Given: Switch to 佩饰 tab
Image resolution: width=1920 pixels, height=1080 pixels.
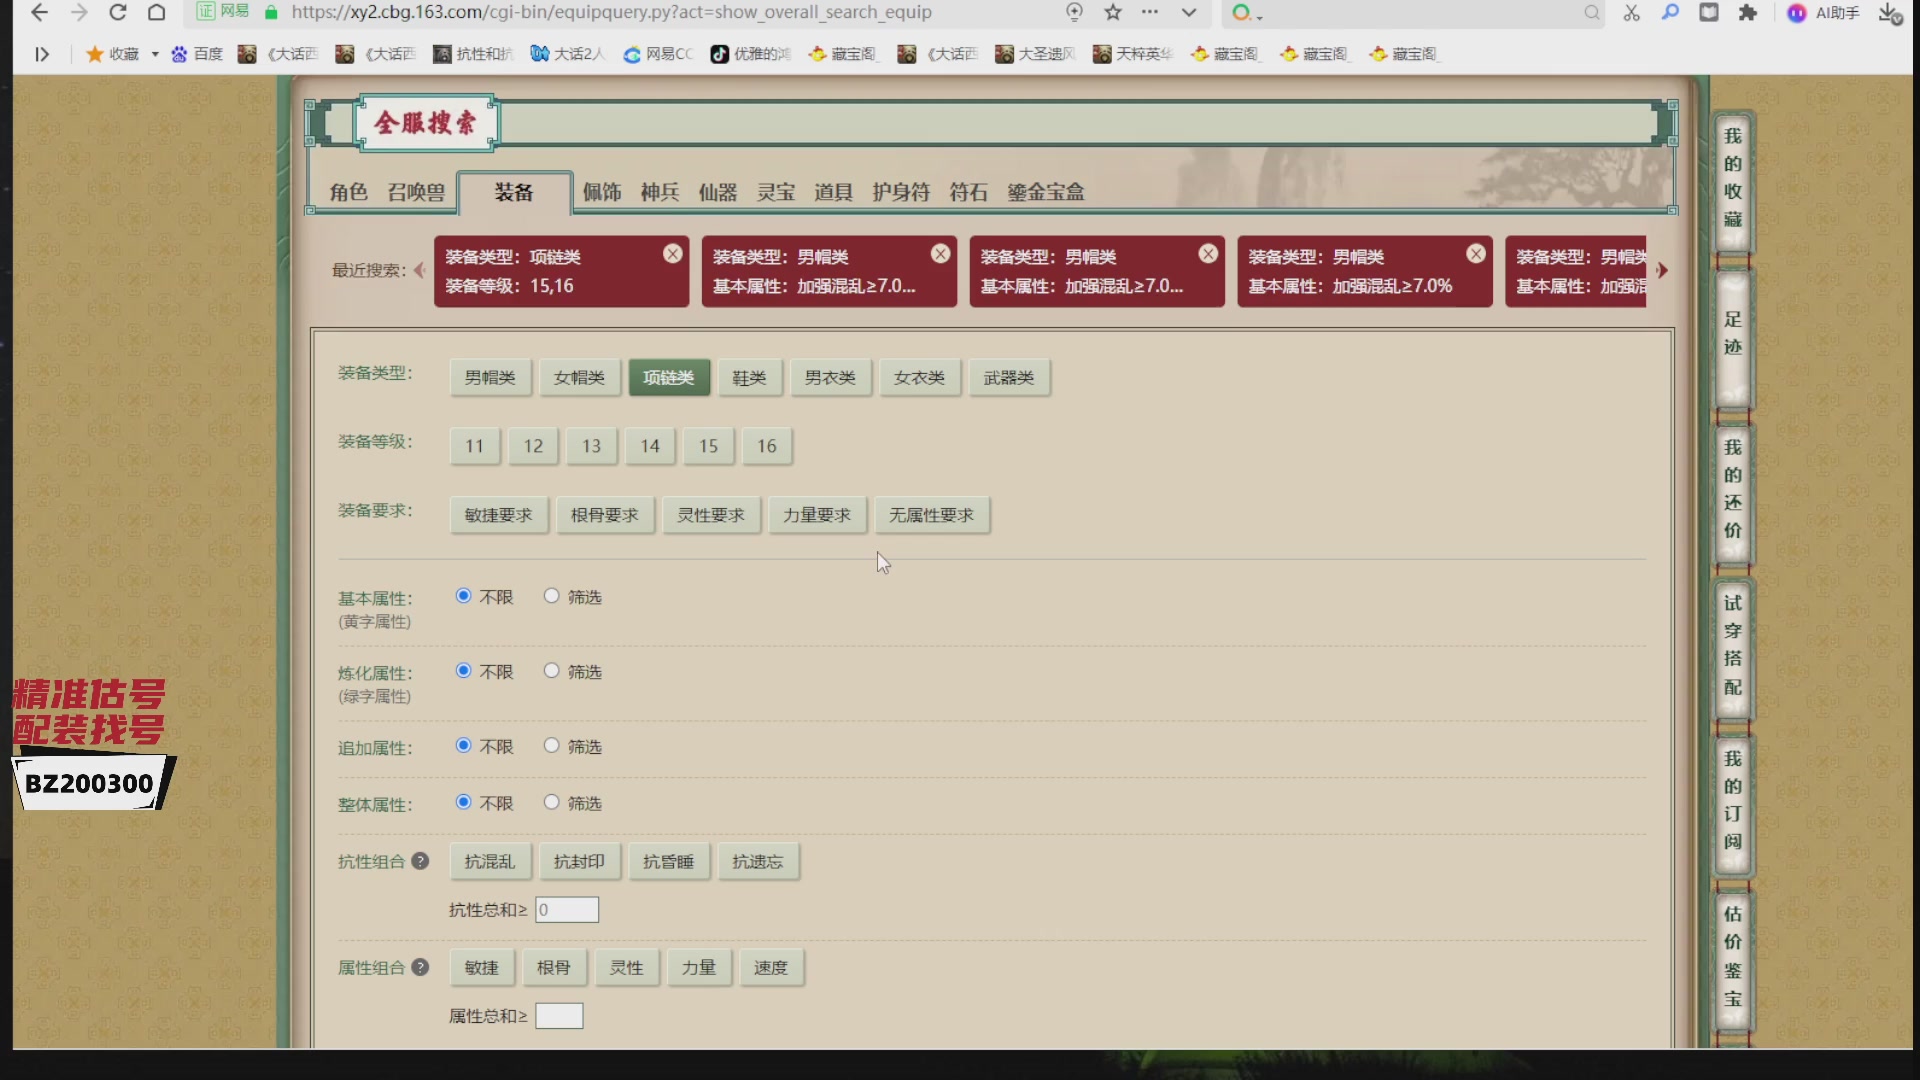Looking at the screenshot, I should coord(602,192).
